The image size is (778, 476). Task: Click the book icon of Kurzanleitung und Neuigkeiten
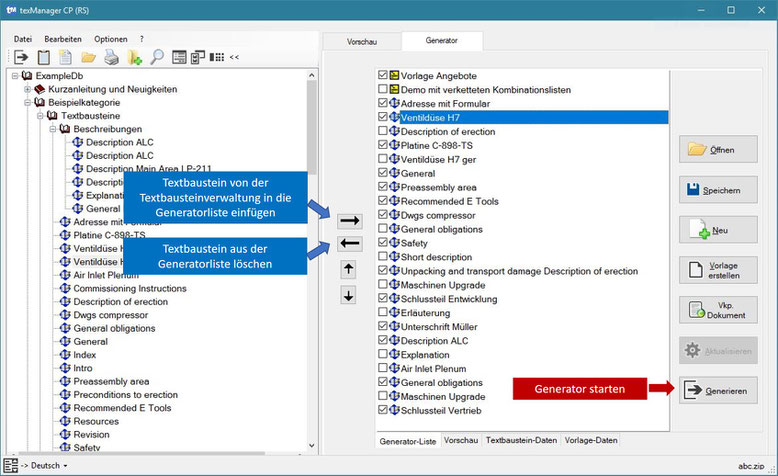(40, 89)
